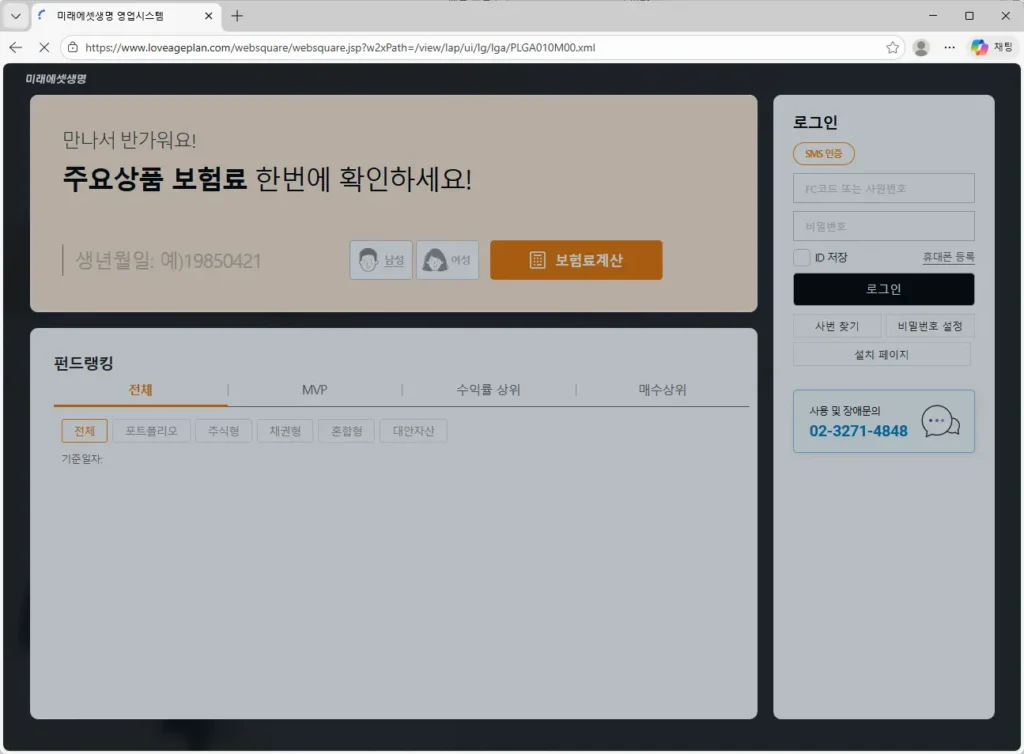Image resolution: width=1024 pixels, height=754 pixels.
Task: Expand the tab list dropdown chevron
Action: [15, 16]
